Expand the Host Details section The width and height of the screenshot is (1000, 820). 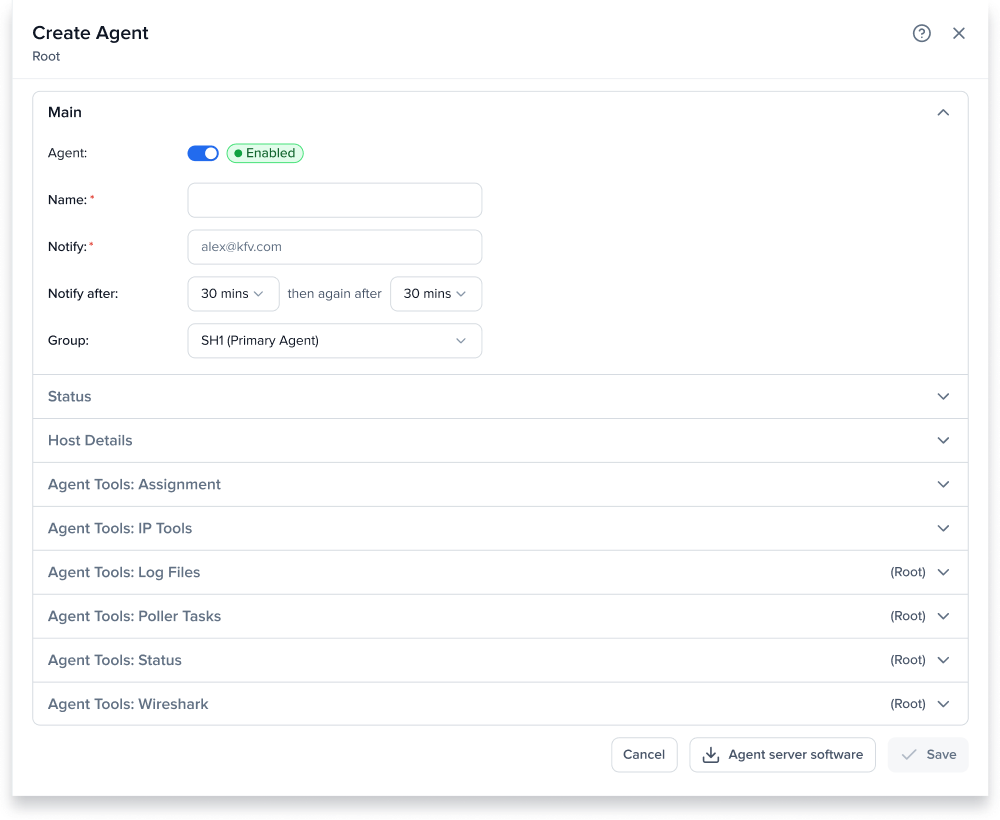coord(500,441)
